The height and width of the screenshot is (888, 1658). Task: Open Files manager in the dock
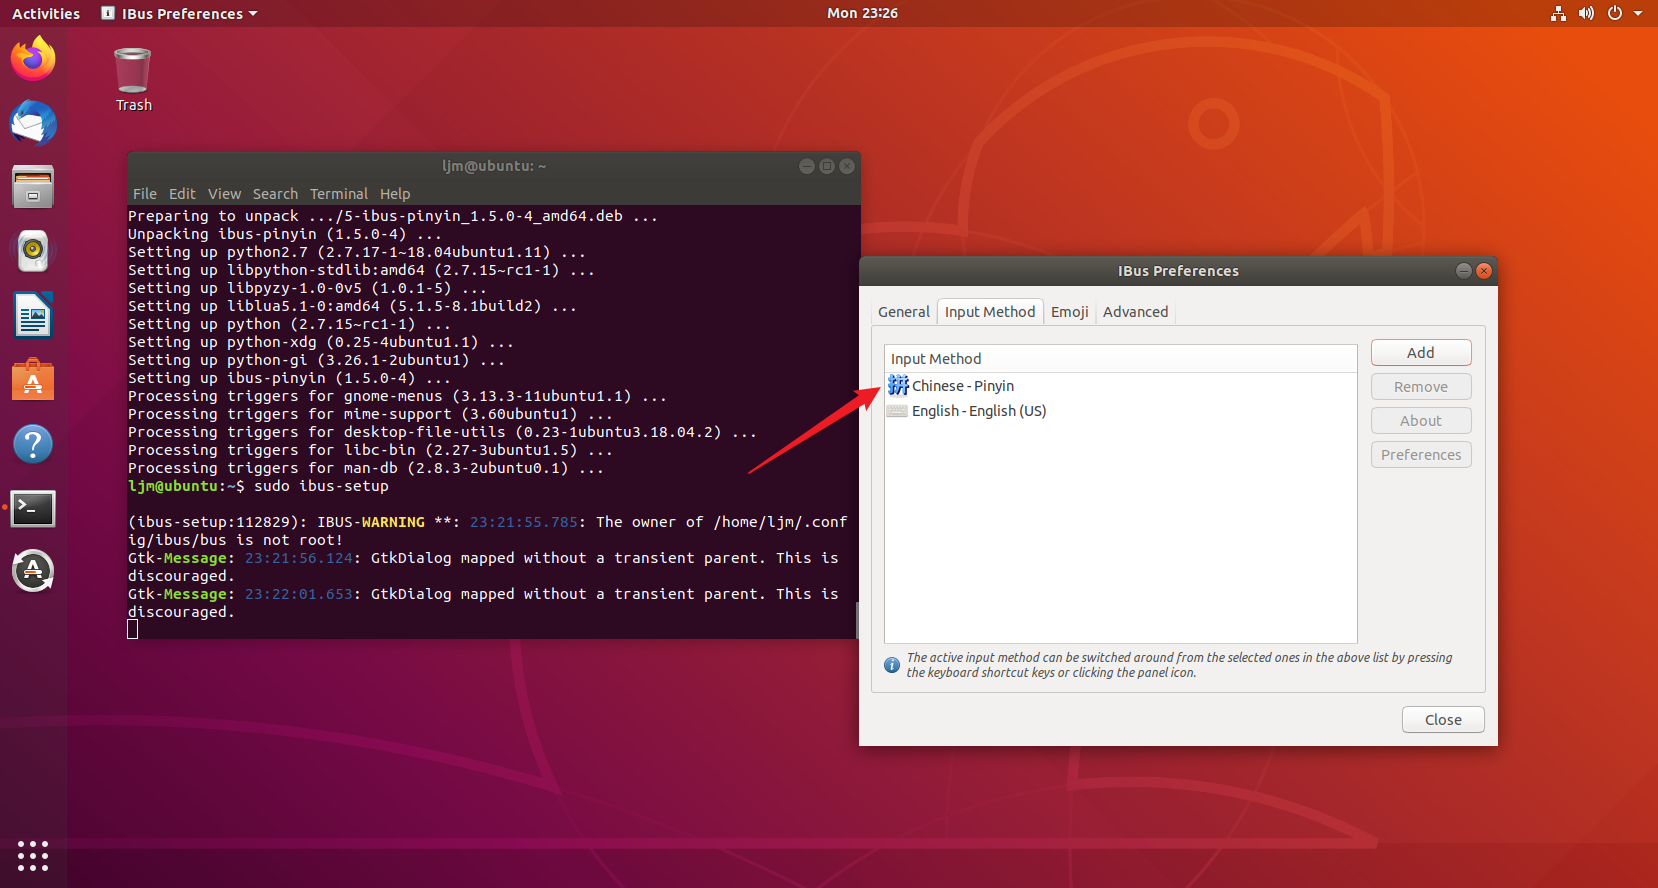[x=33, y=187]
